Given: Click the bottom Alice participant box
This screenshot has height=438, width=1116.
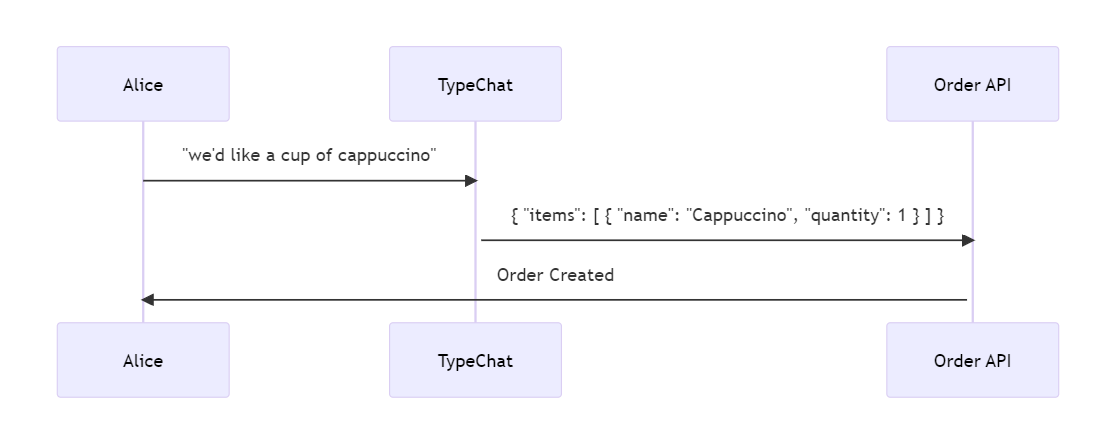Looking at the screenshot, I should [143, 360].
